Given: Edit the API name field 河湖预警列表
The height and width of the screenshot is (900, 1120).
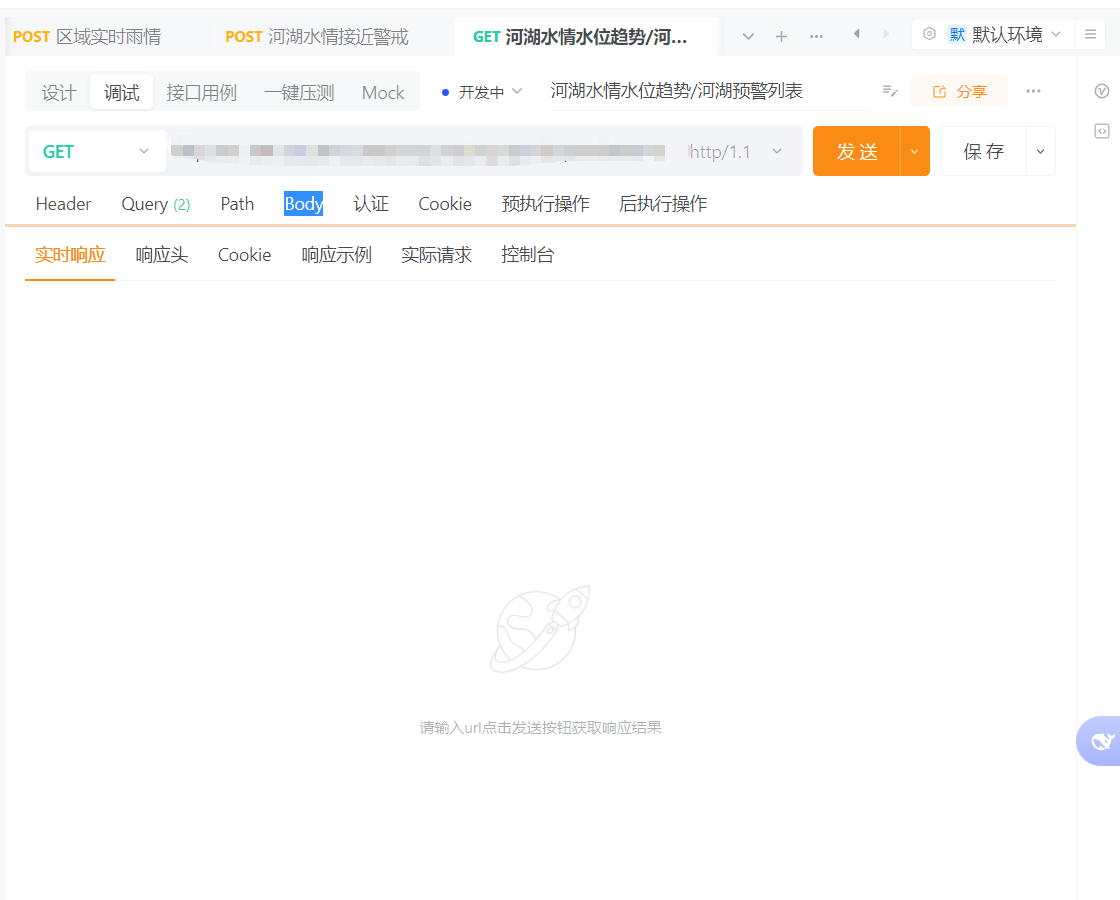Looking at the screenshot, I should [709, 91].
